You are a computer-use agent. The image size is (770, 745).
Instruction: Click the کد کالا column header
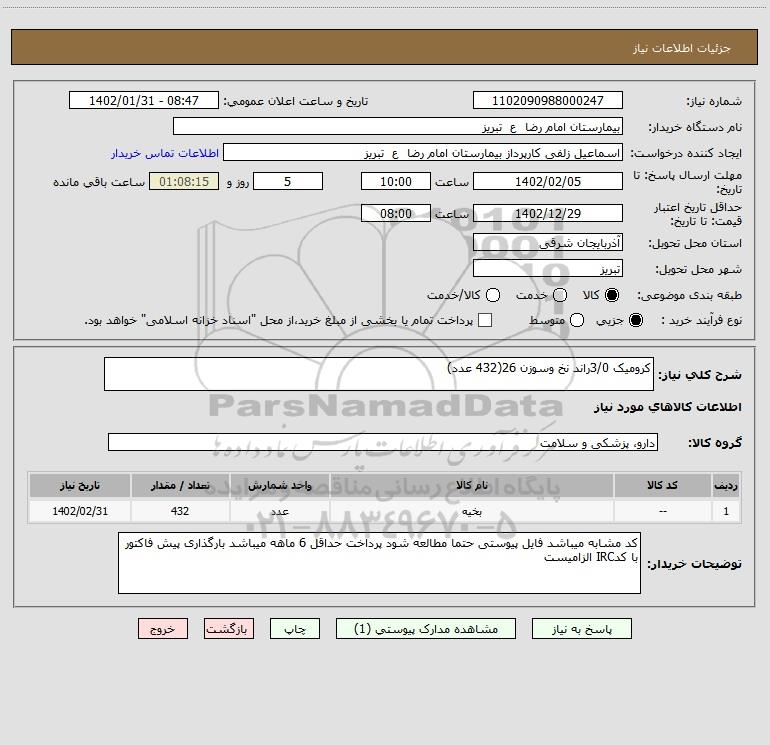(x=662, y=485)
